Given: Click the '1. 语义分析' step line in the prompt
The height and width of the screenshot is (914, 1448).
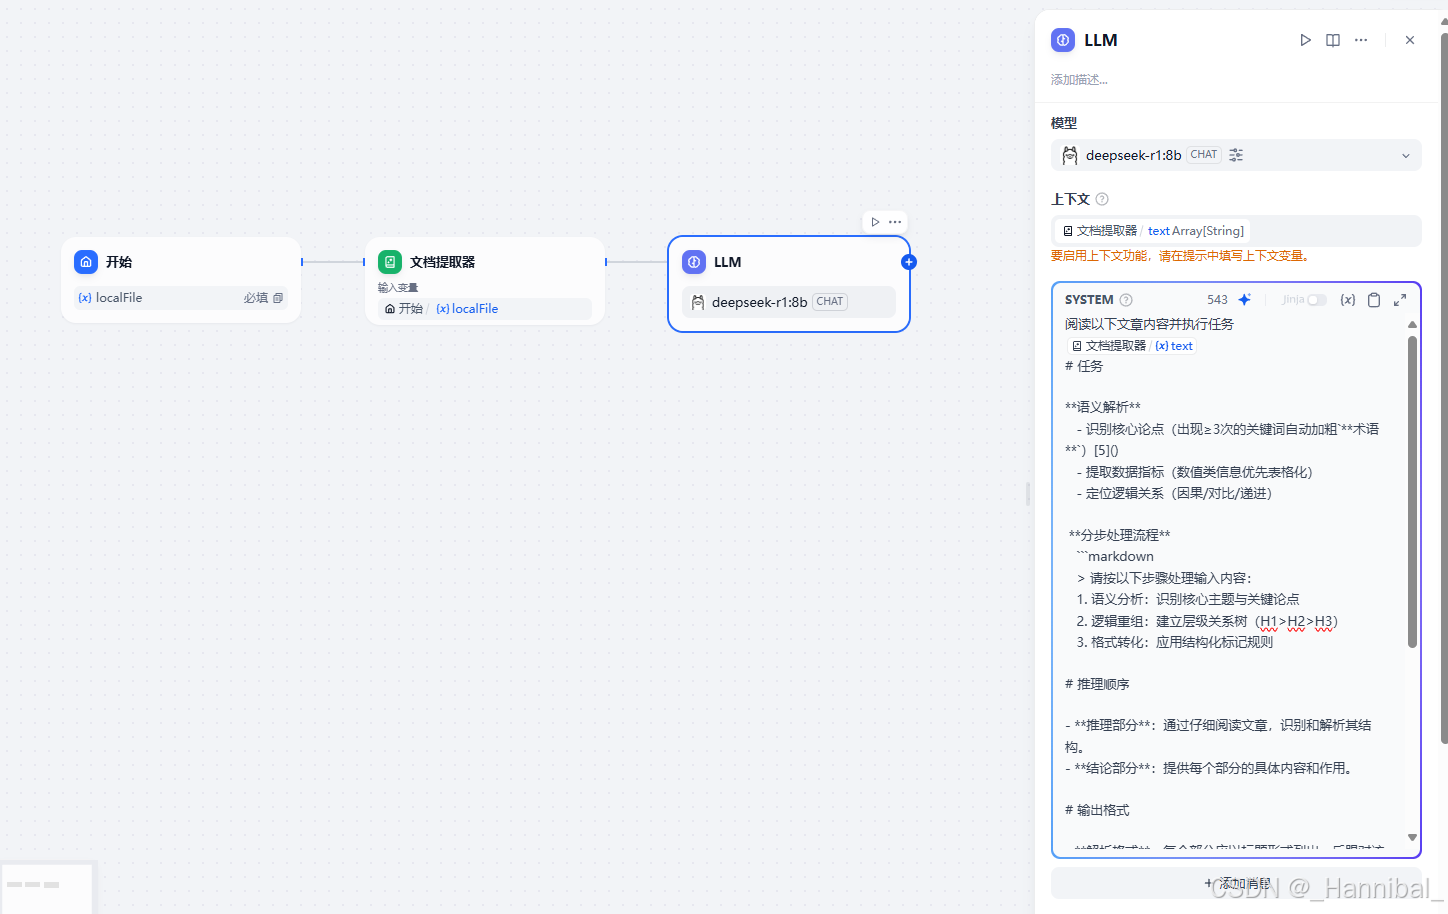Looking at the screenshot, I should (1188, 599).
